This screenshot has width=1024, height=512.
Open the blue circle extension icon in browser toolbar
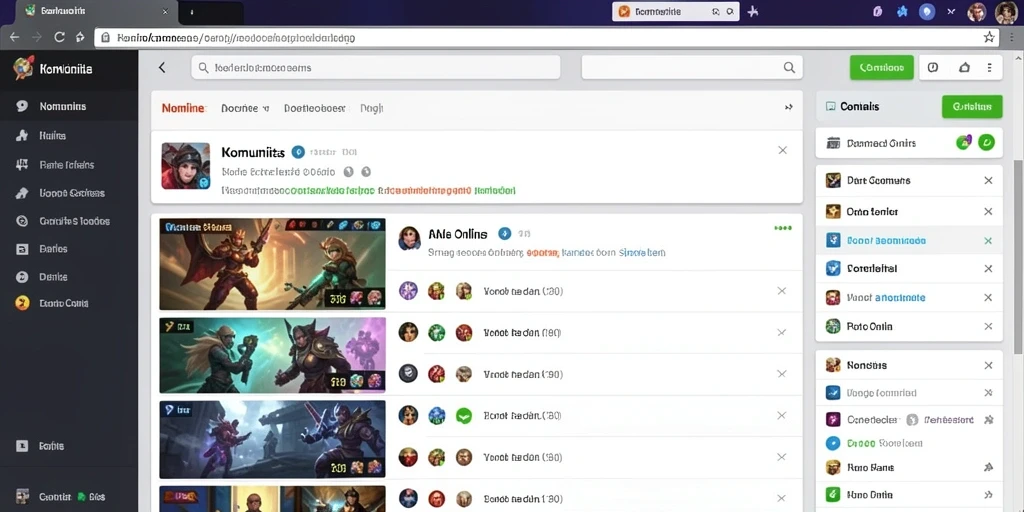click(927, 12)
